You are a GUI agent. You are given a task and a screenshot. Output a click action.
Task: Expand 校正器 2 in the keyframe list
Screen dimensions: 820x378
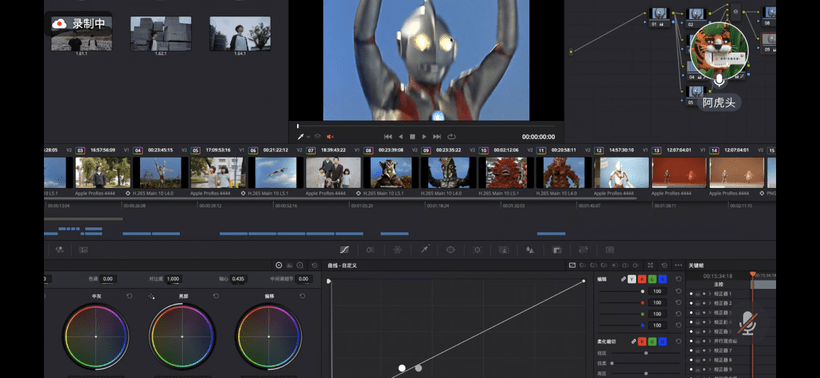click(x=710, y=303)
